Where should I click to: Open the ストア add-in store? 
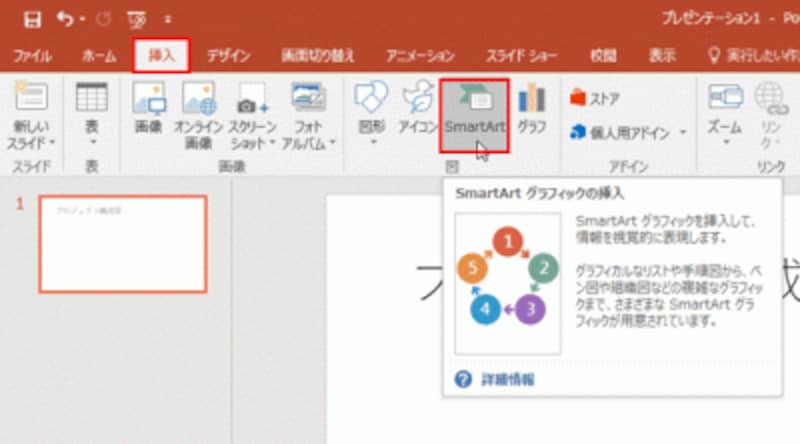tap(595, 98)
